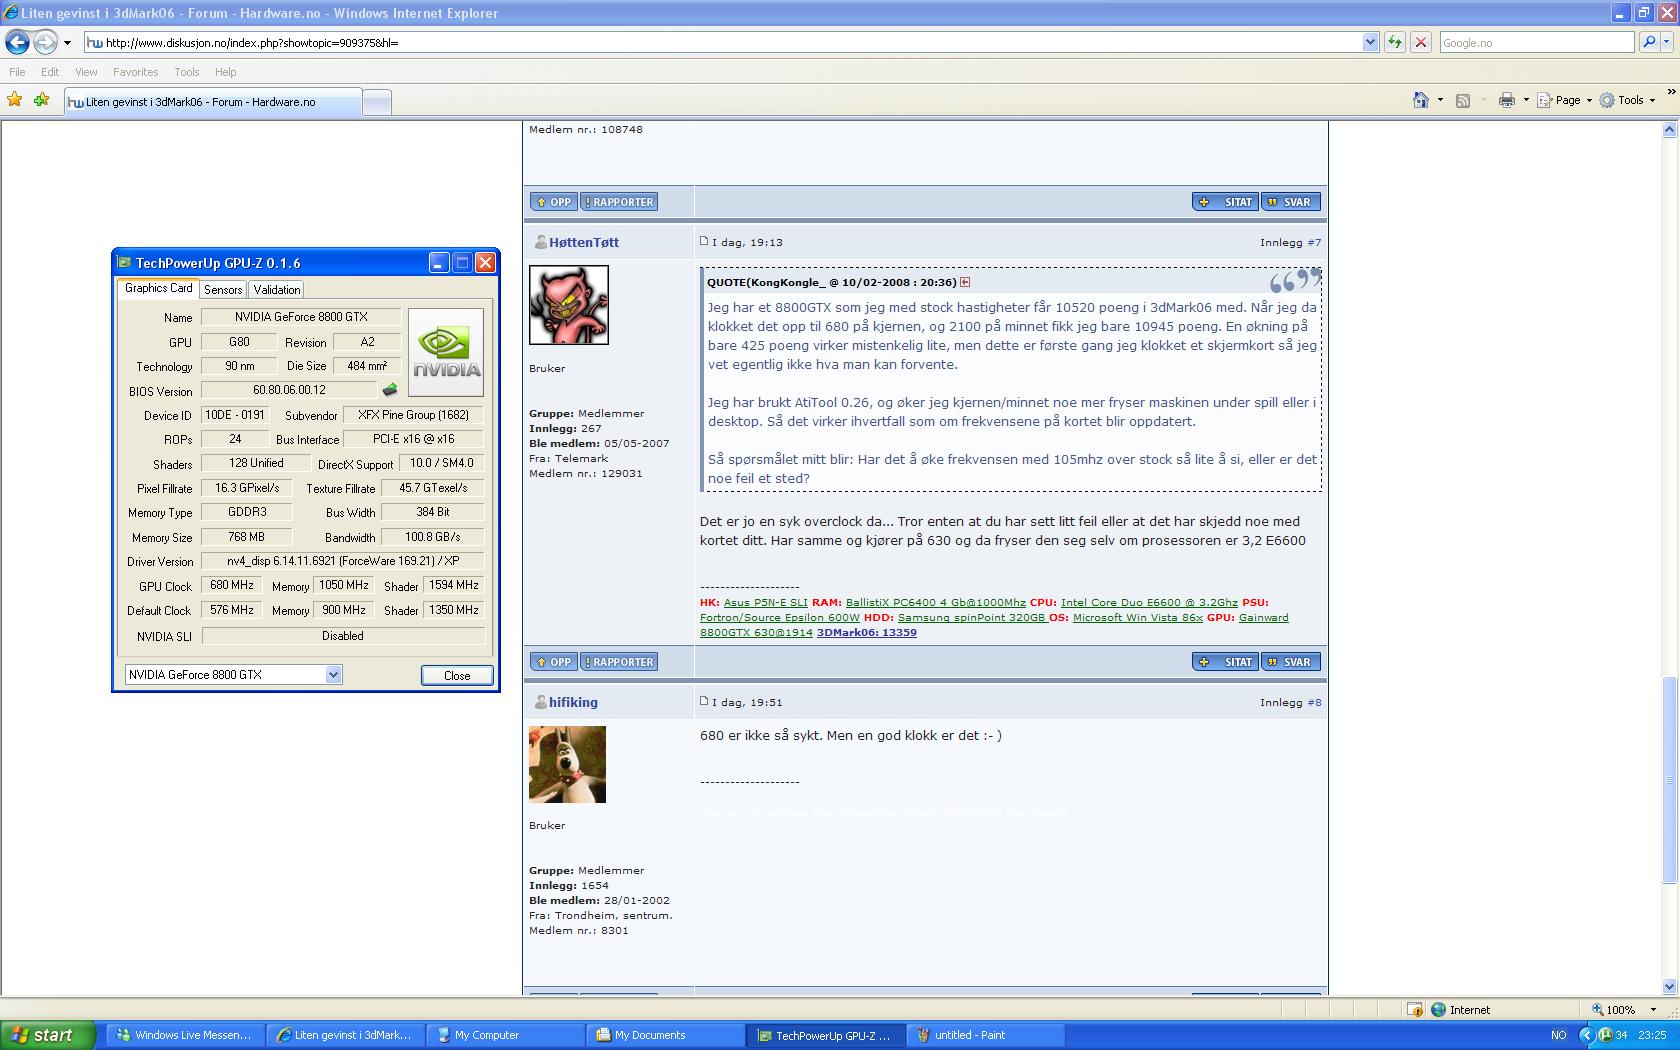The height and width of the screenshot is (1050, 1680).
Task: Switch to My Computer taskbar item
Action: click(504, 1035)
